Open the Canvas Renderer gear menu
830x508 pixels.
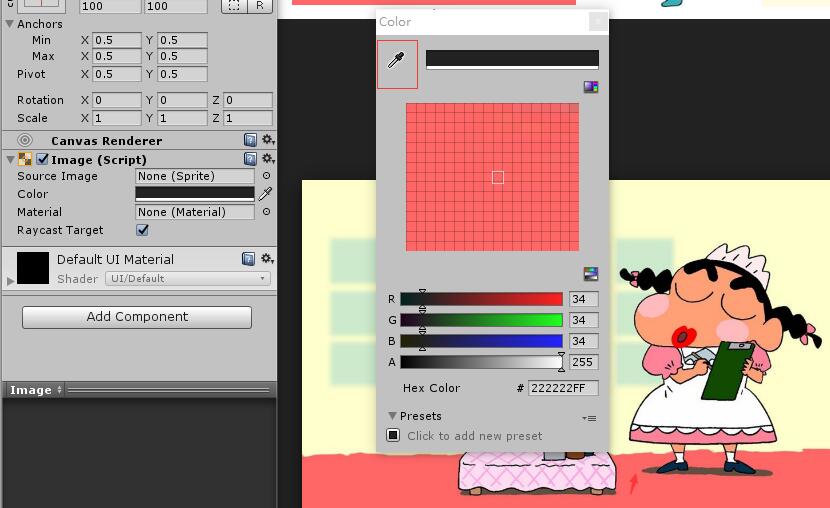coord(267,140)
